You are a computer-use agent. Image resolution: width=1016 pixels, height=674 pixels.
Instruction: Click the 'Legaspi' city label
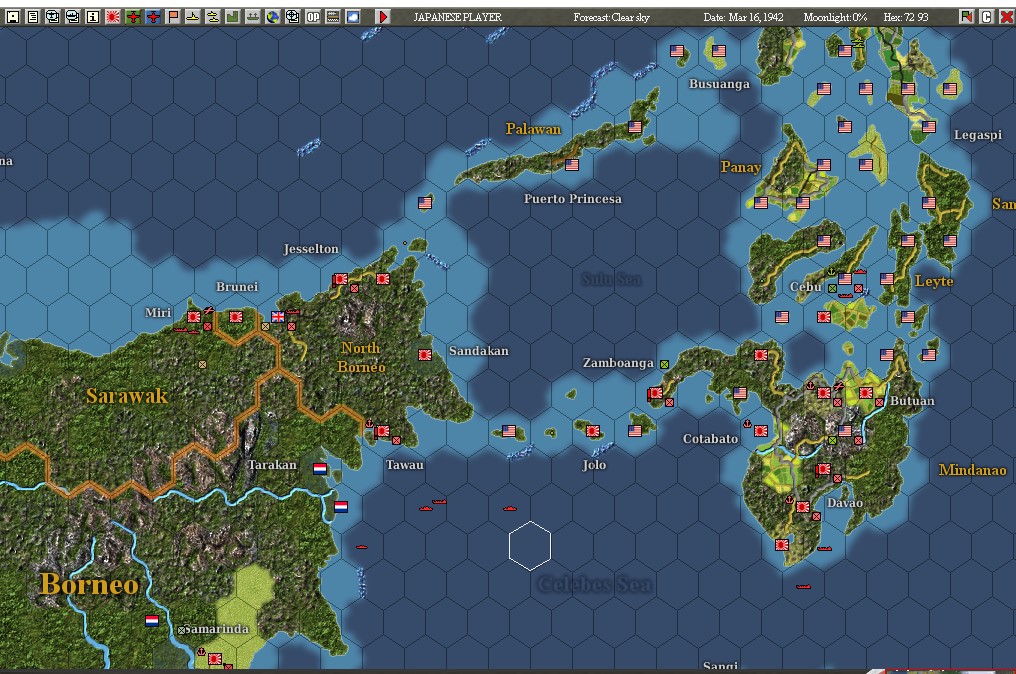(x=978, y=135)
